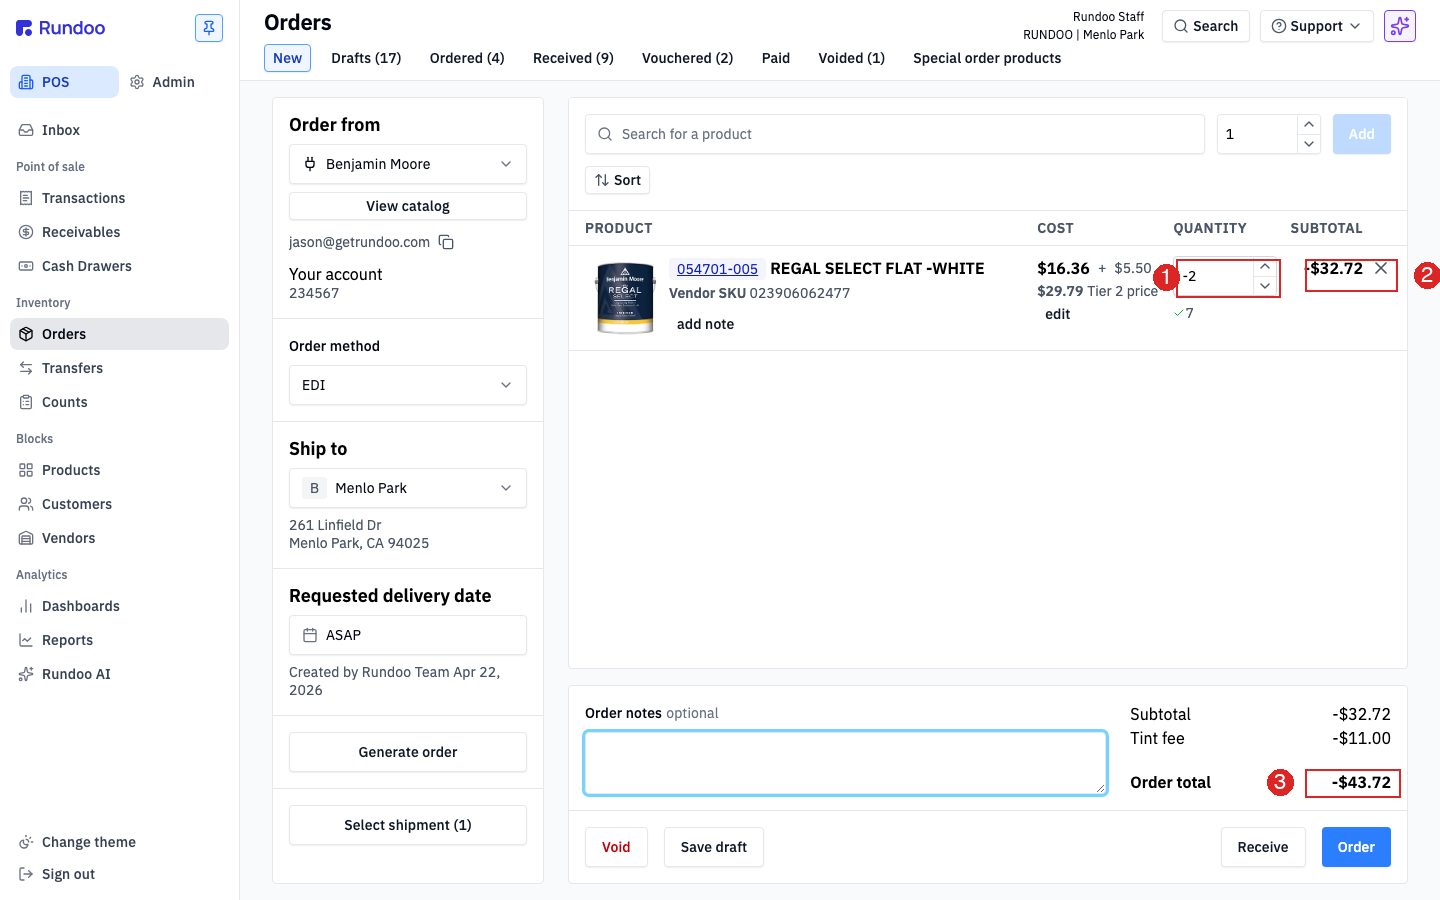Click Select shipment (1) button

click(x=408, y=825)
